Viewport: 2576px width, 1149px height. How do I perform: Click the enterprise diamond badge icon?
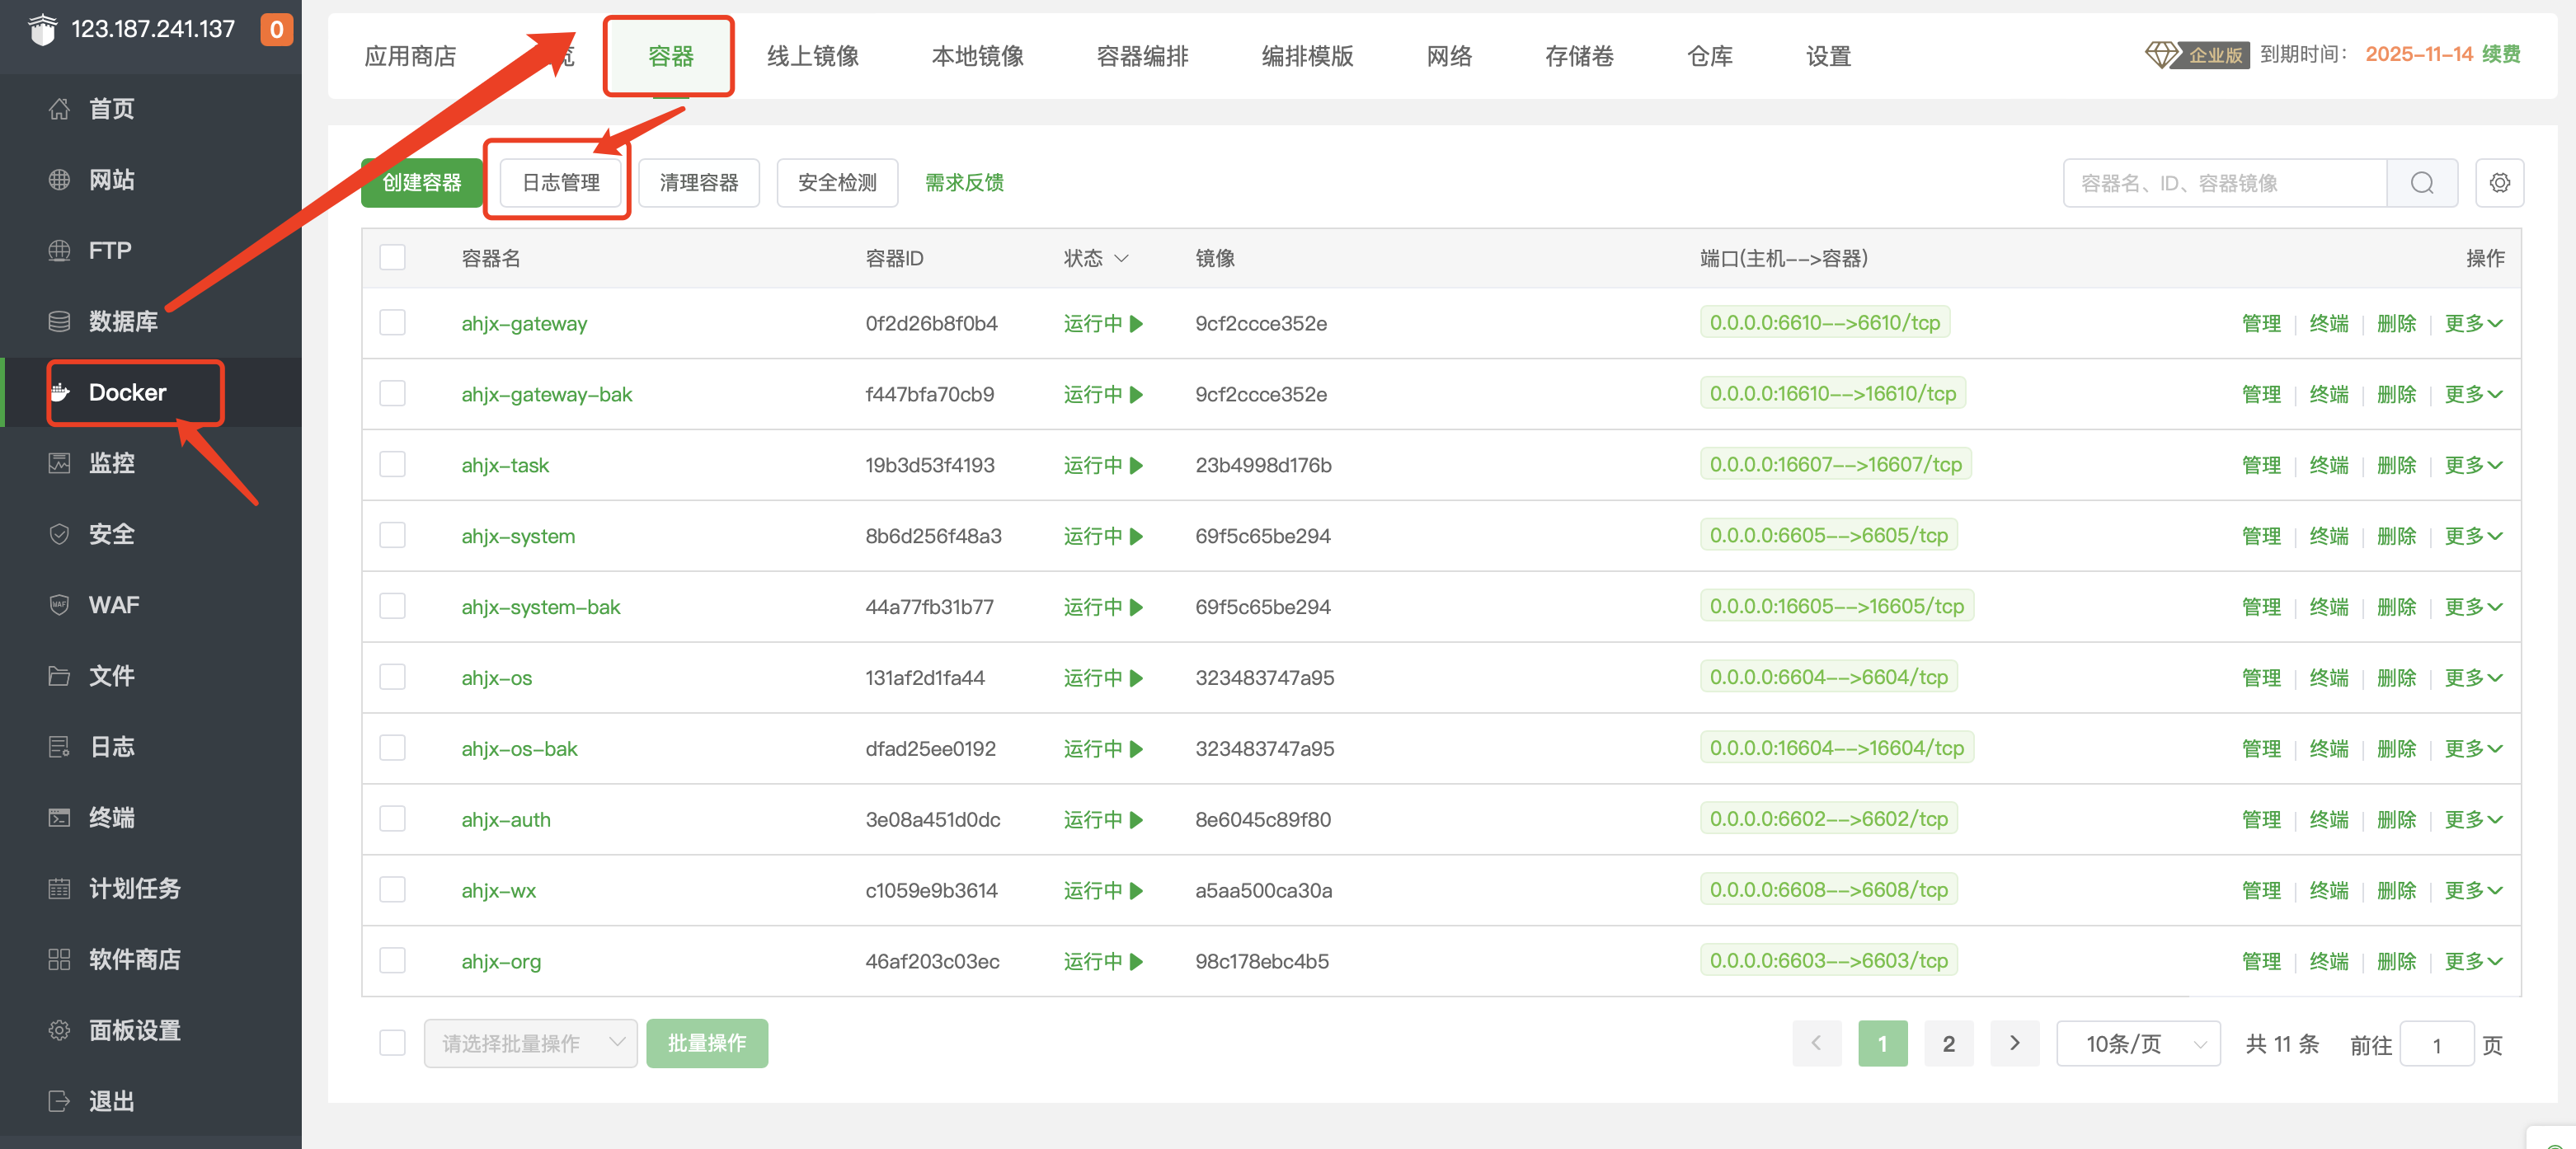pyautogui.click(x=2161, y=54)
